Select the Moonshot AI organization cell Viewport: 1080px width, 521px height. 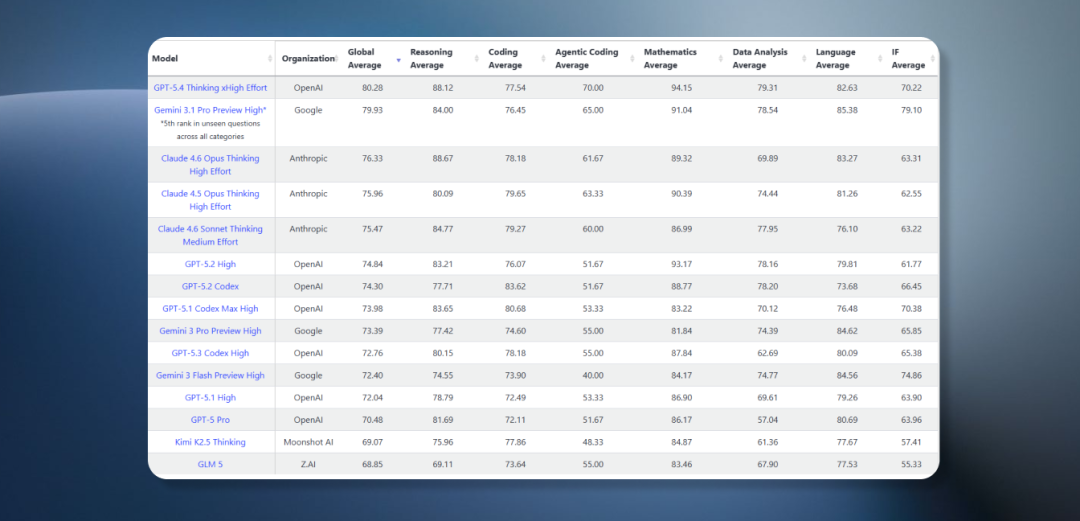tap(308, 442)
